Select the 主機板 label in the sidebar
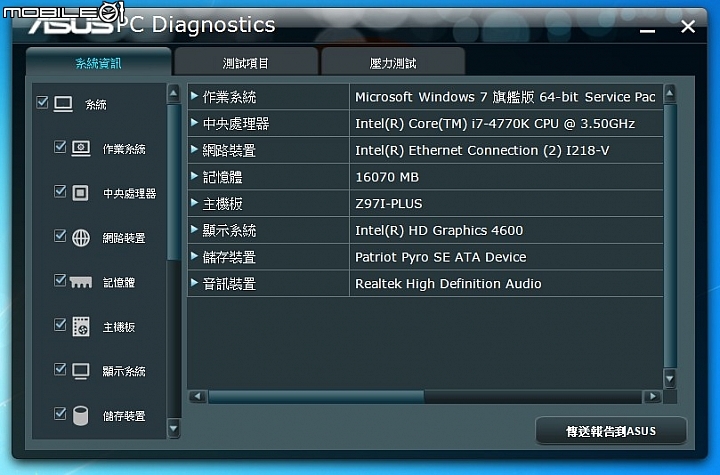 tap(118, 327)
